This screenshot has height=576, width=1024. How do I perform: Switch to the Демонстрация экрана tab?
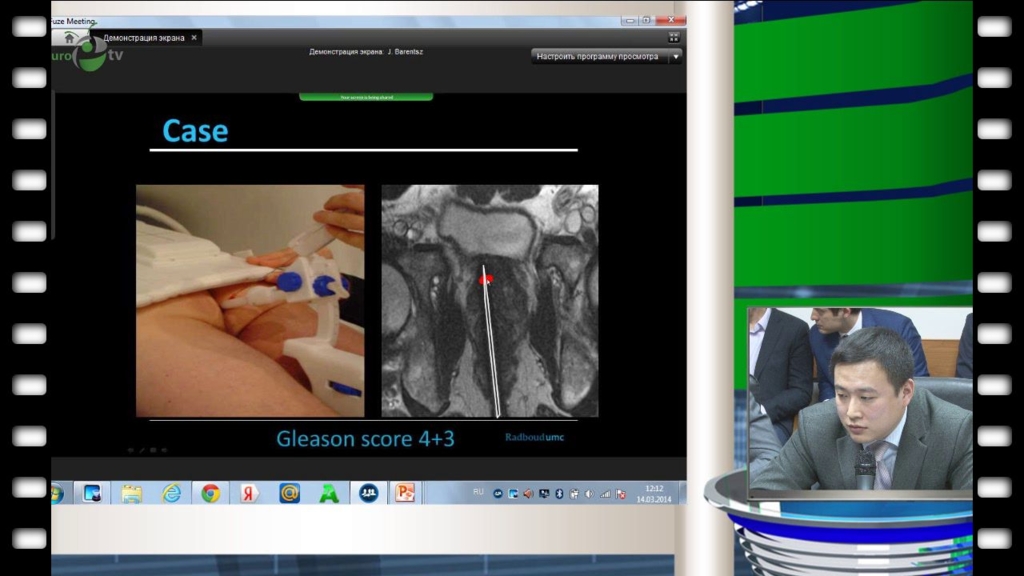click(143, 37)
